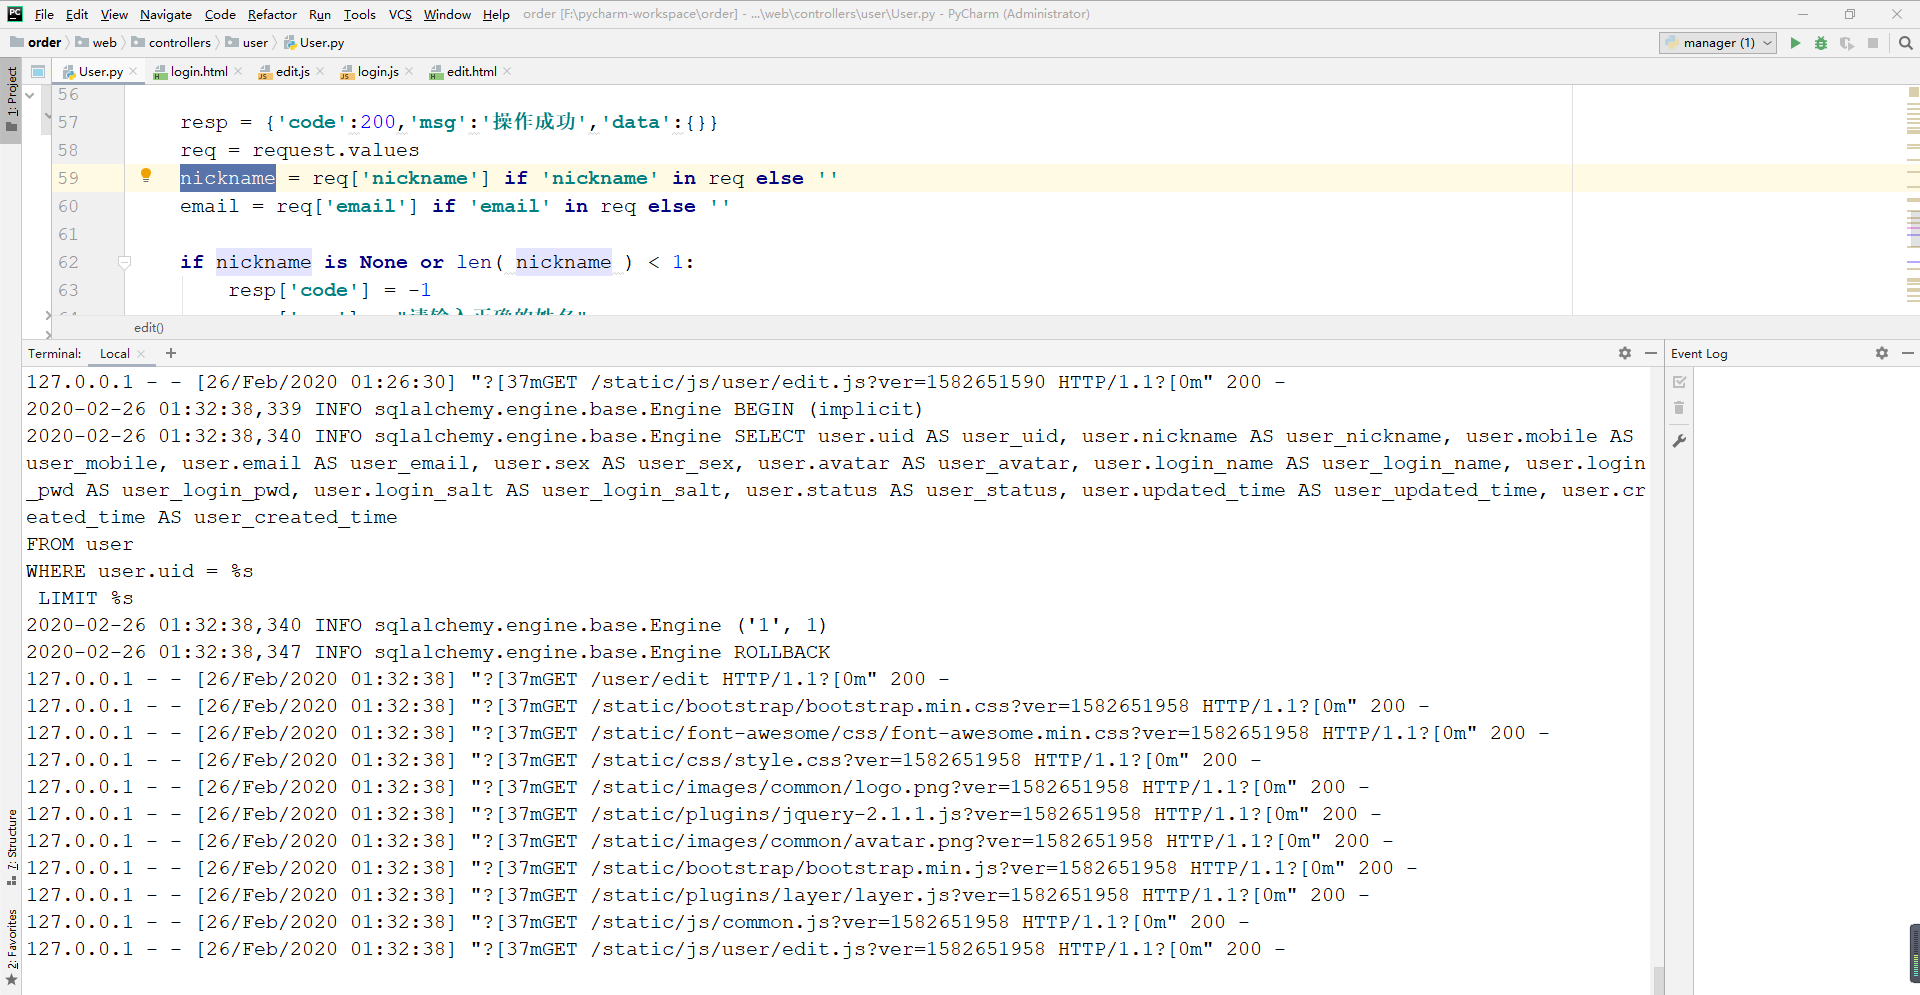The width and height of the screenshot is (1920, 995).
Task: Hide the Terminal panel with minimize dash
Action: (x=1650, y=353)
